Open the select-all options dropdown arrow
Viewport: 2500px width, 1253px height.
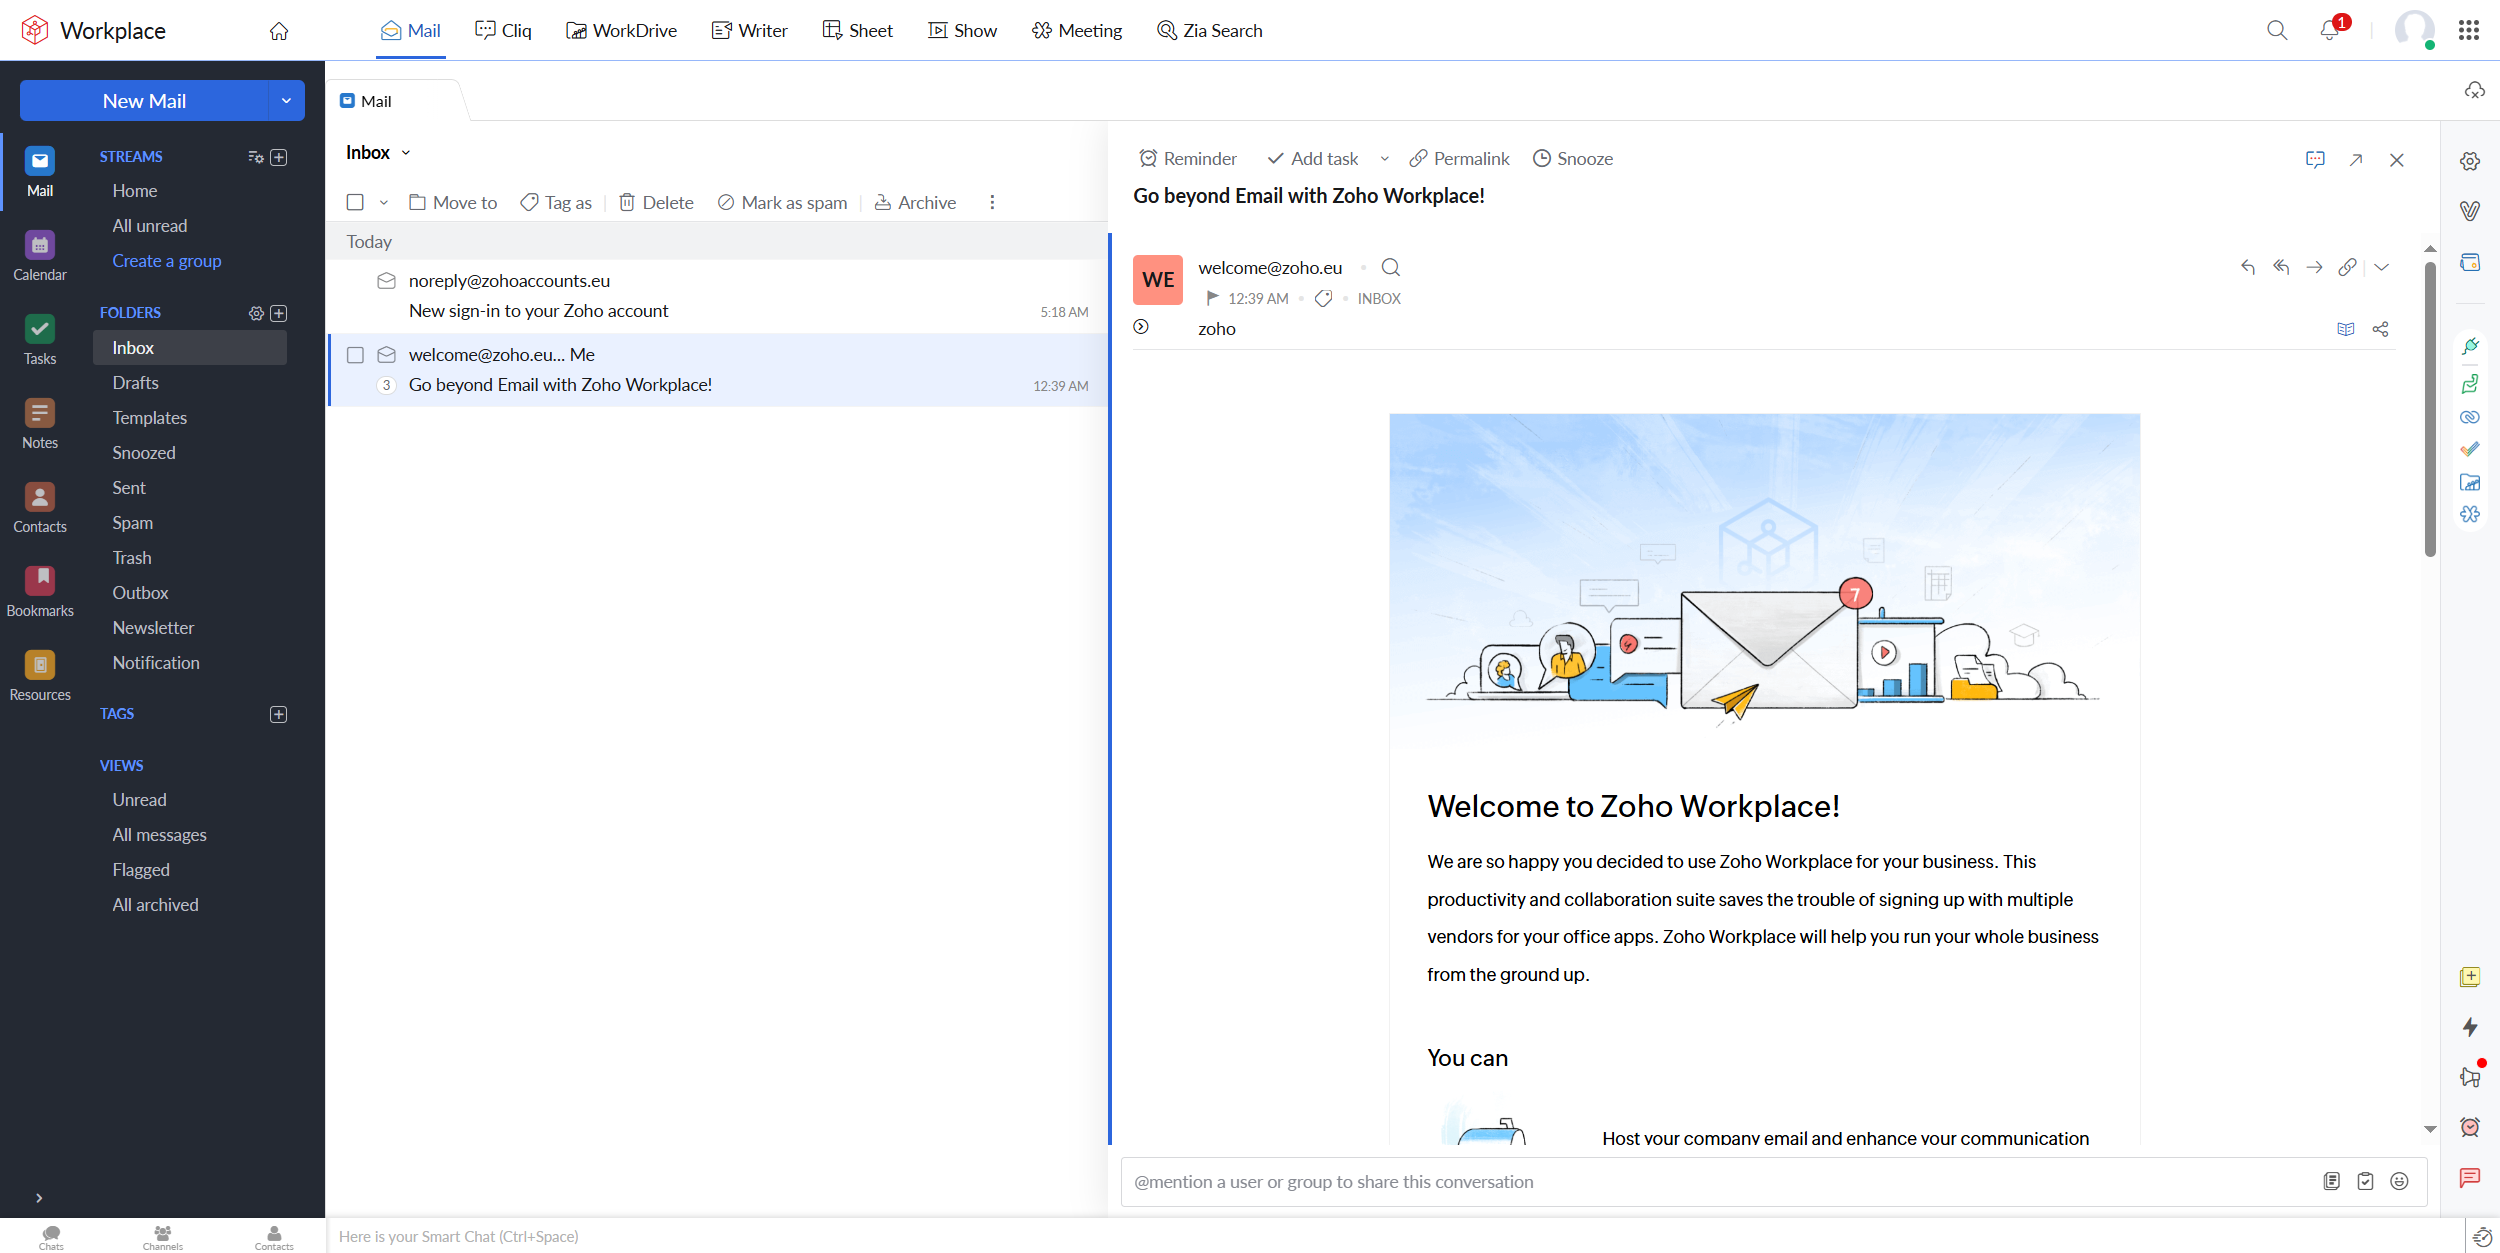pos(383,203)
